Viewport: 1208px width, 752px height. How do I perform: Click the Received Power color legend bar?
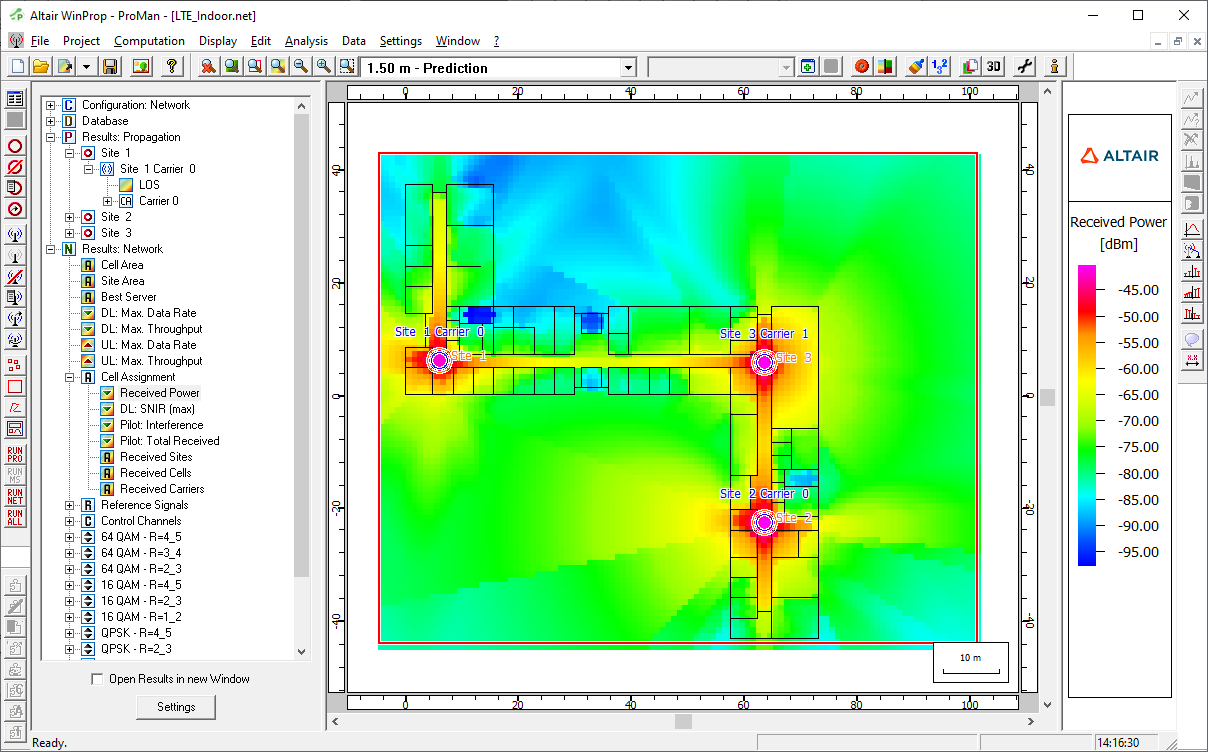[1086, 415]
